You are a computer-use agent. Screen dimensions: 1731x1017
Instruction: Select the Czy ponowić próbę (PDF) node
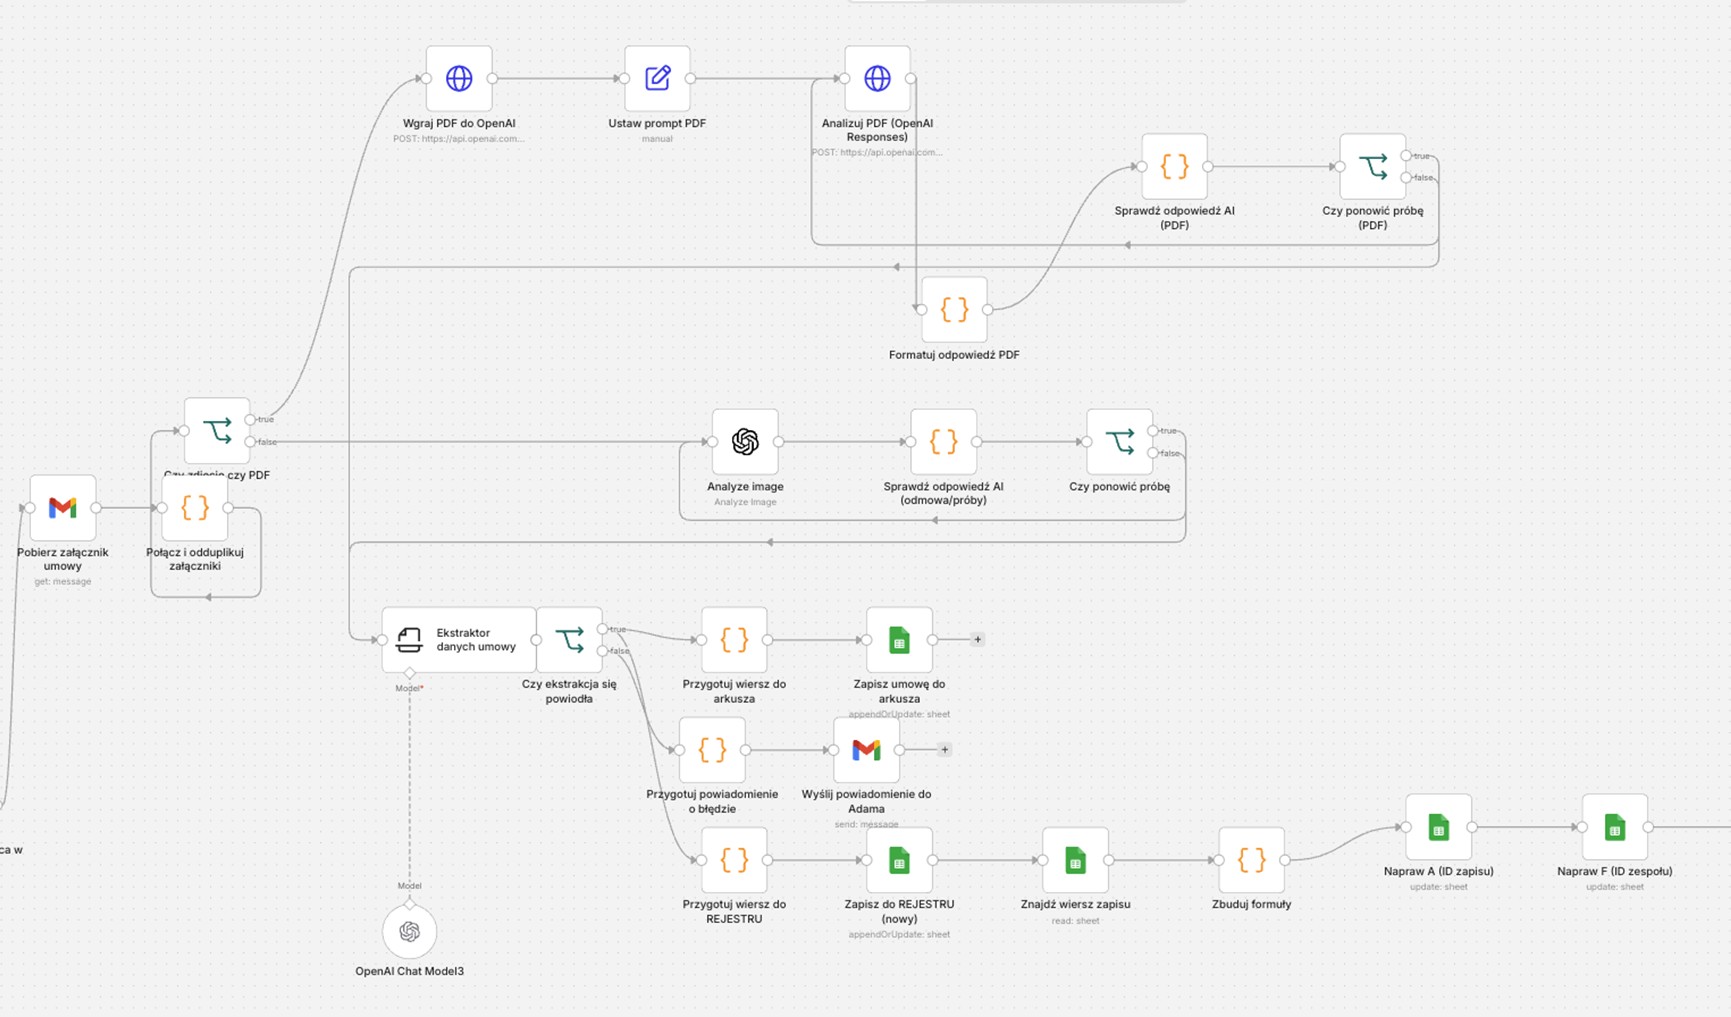pos(1372,166)
